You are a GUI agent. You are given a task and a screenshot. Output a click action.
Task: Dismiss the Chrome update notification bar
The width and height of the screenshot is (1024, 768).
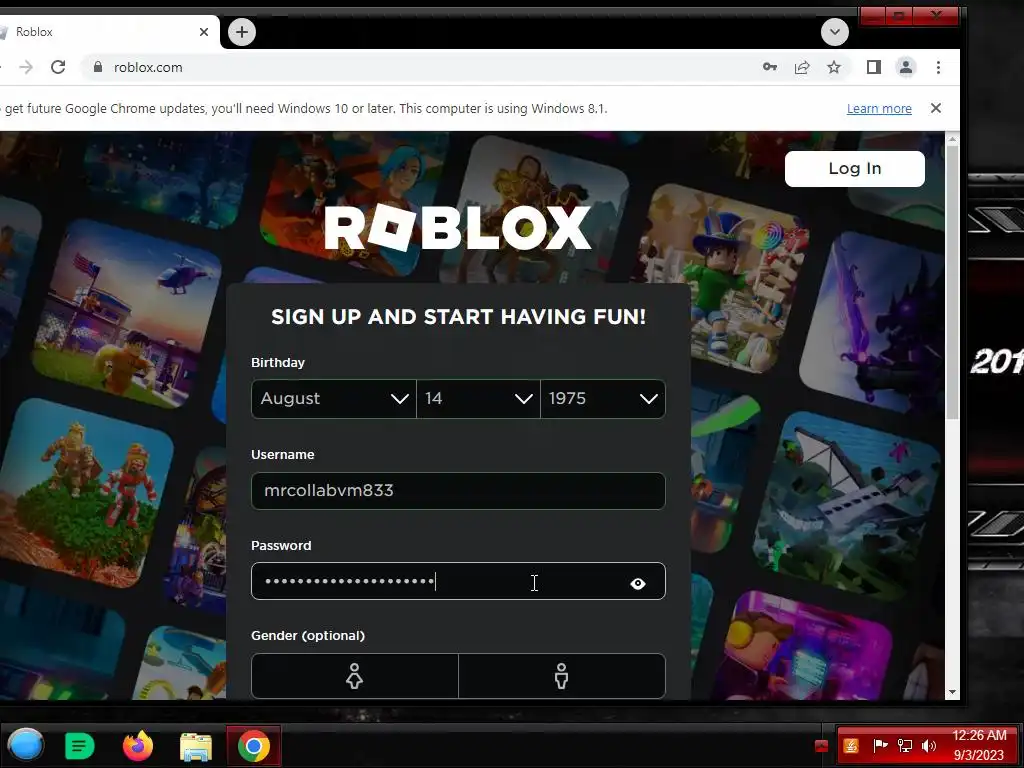click(936, 108)
